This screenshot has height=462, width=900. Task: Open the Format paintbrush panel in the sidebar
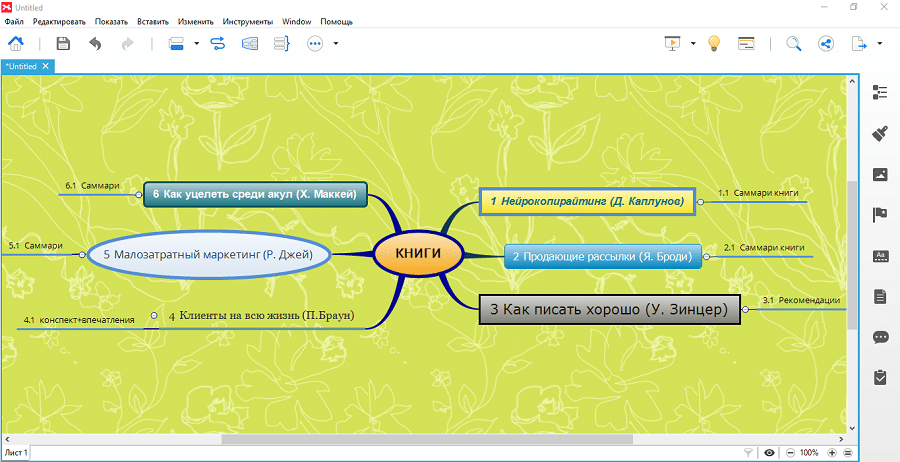coord(880,133)
